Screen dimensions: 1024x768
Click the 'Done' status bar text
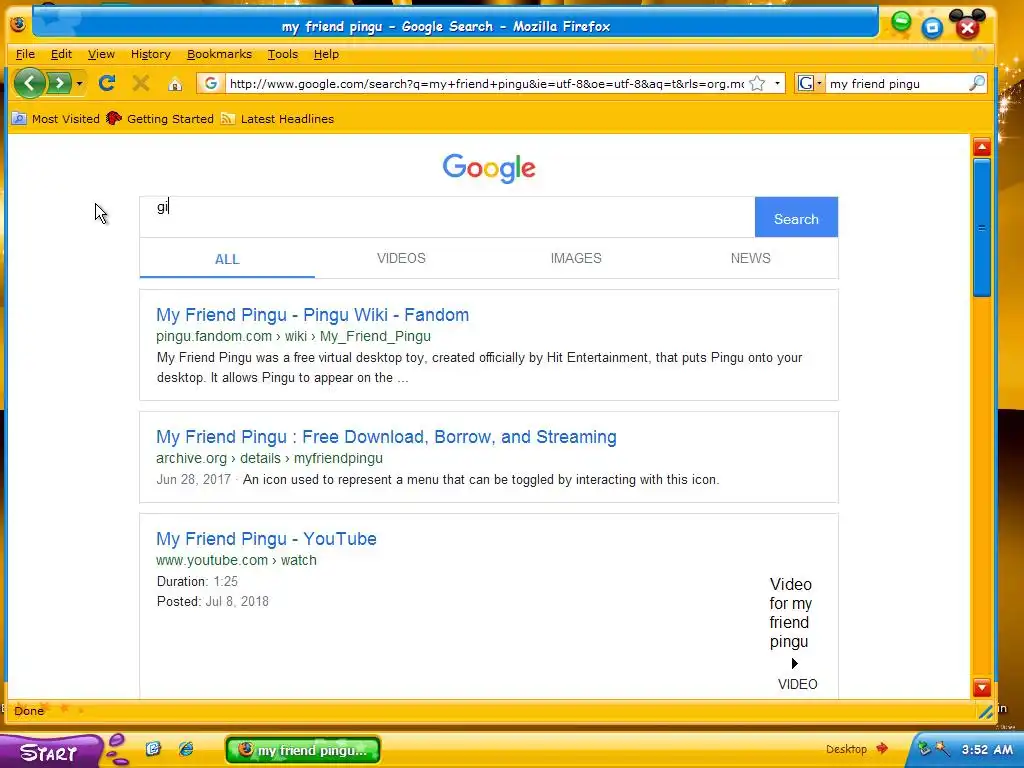29,711
